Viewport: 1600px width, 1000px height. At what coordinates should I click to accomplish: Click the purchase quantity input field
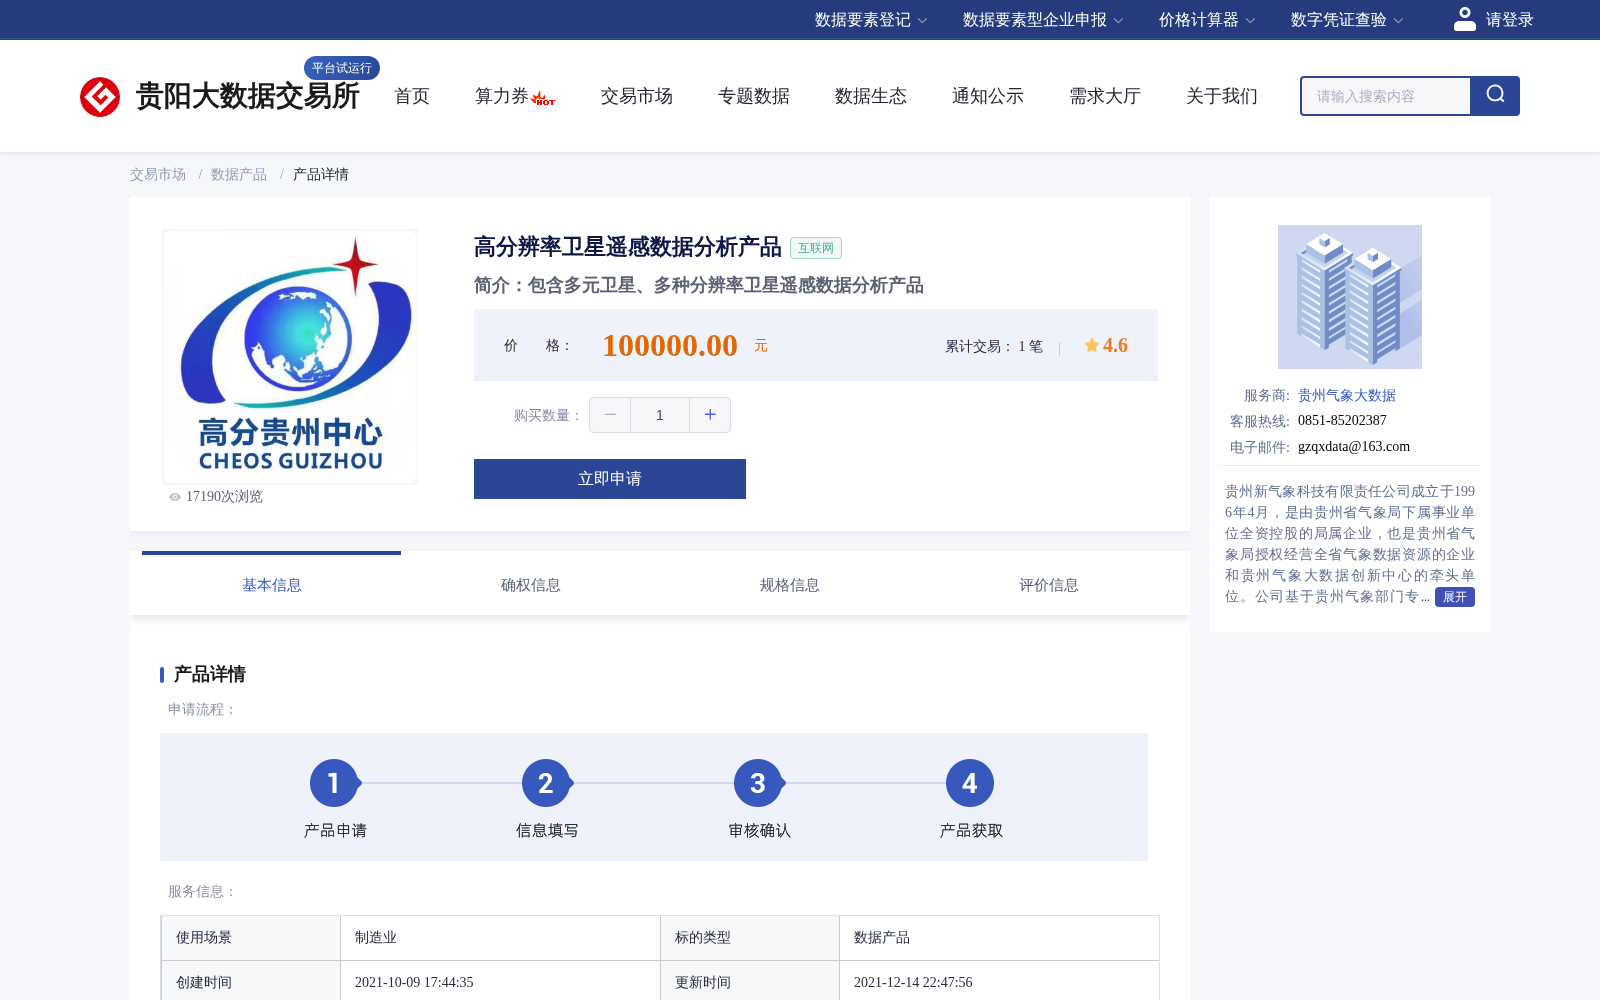660,415
